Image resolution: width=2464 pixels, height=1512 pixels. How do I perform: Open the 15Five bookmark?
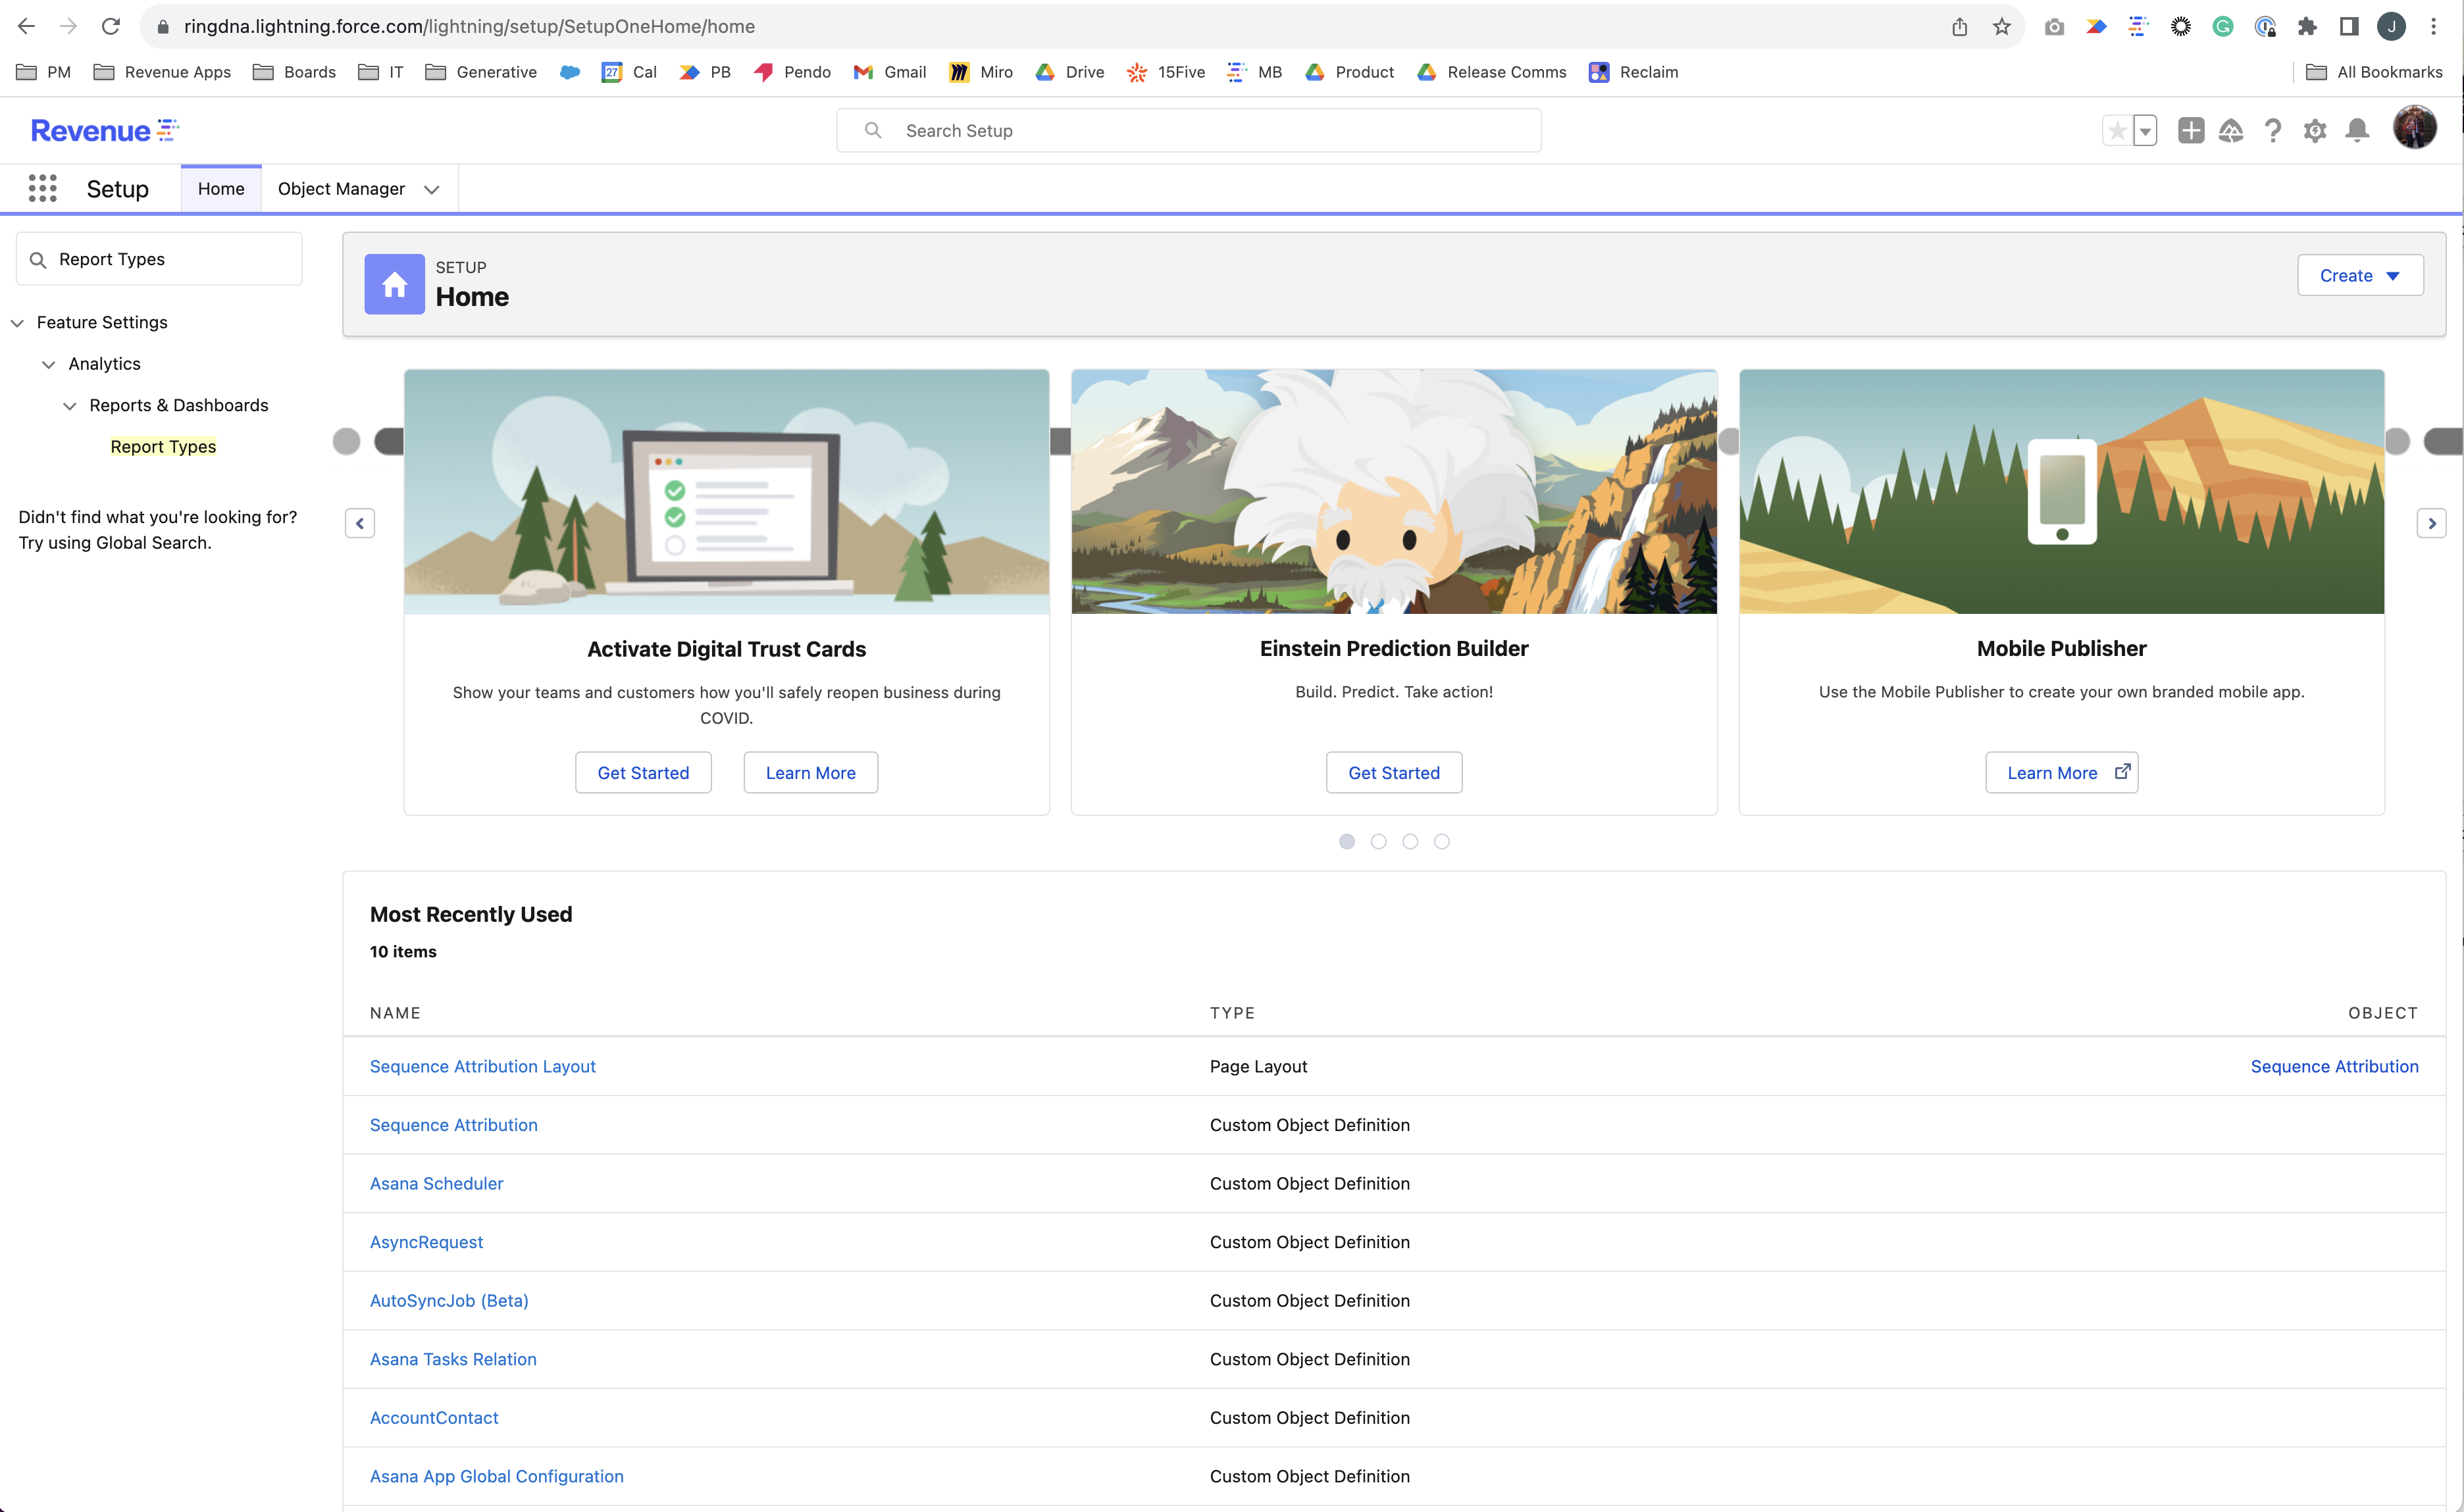[1166, 72]
